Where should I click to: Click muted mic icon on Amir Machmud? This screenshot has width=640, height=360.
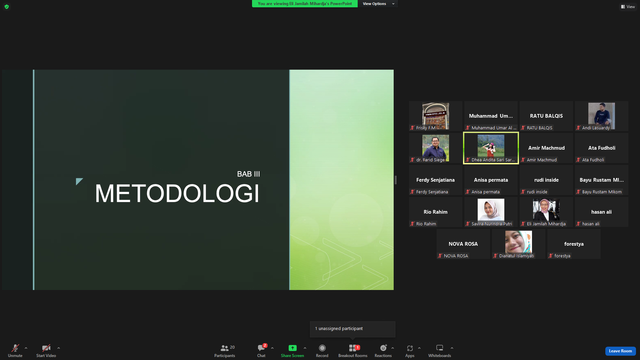[523, 160]
